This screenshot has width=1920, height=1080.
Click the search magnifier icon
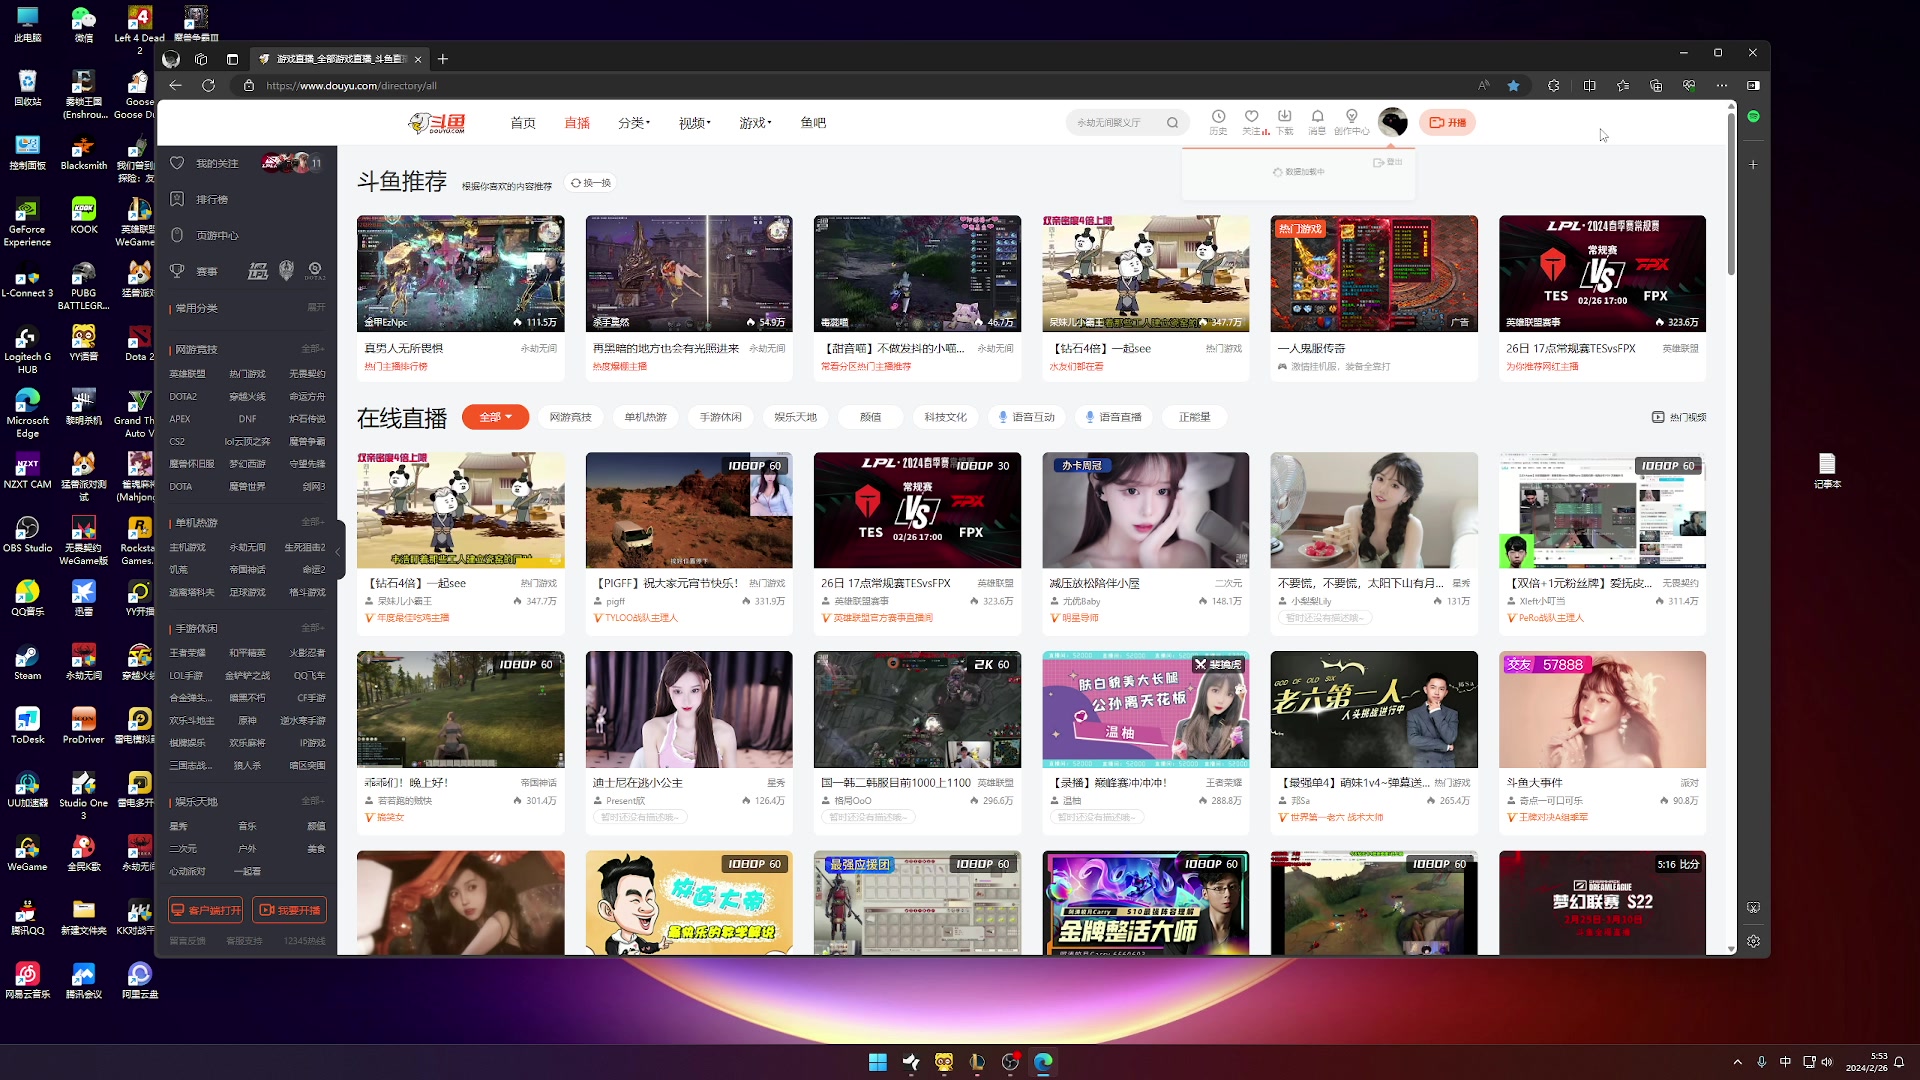click(1172, 123)
